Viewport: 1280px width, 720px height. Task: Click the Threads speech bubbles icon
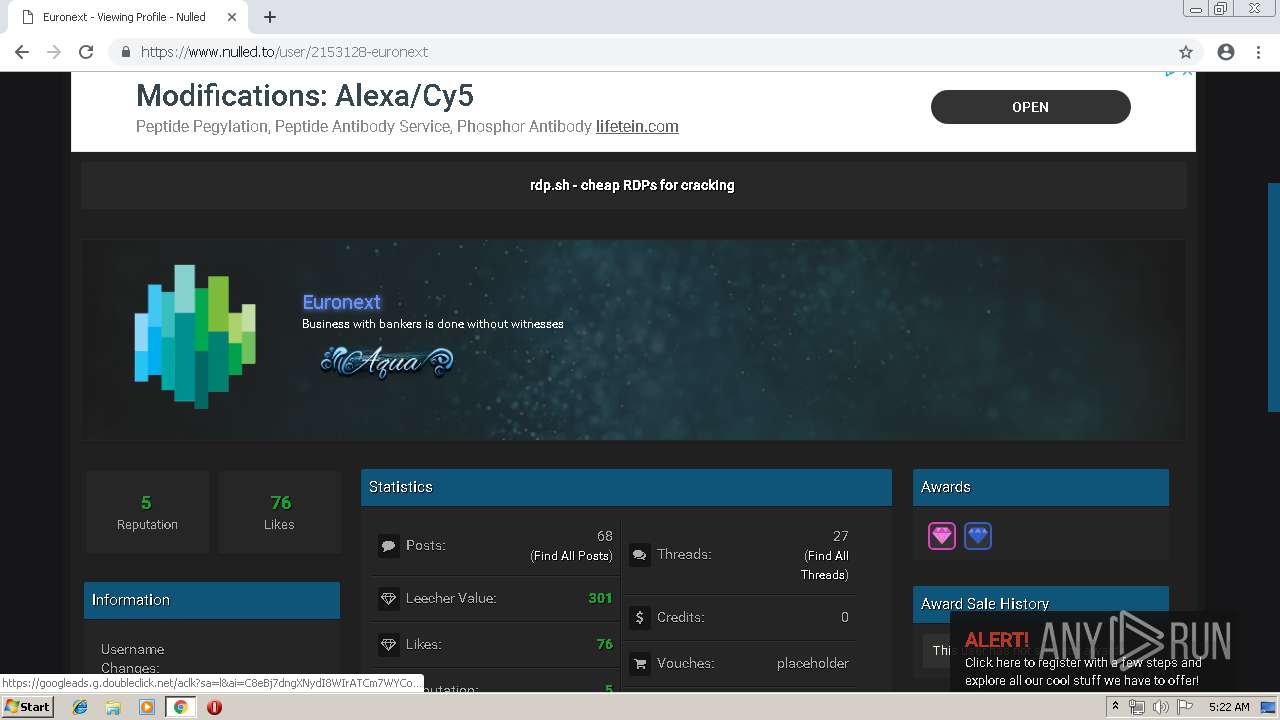pyautogui.click(x=639, y=555)
